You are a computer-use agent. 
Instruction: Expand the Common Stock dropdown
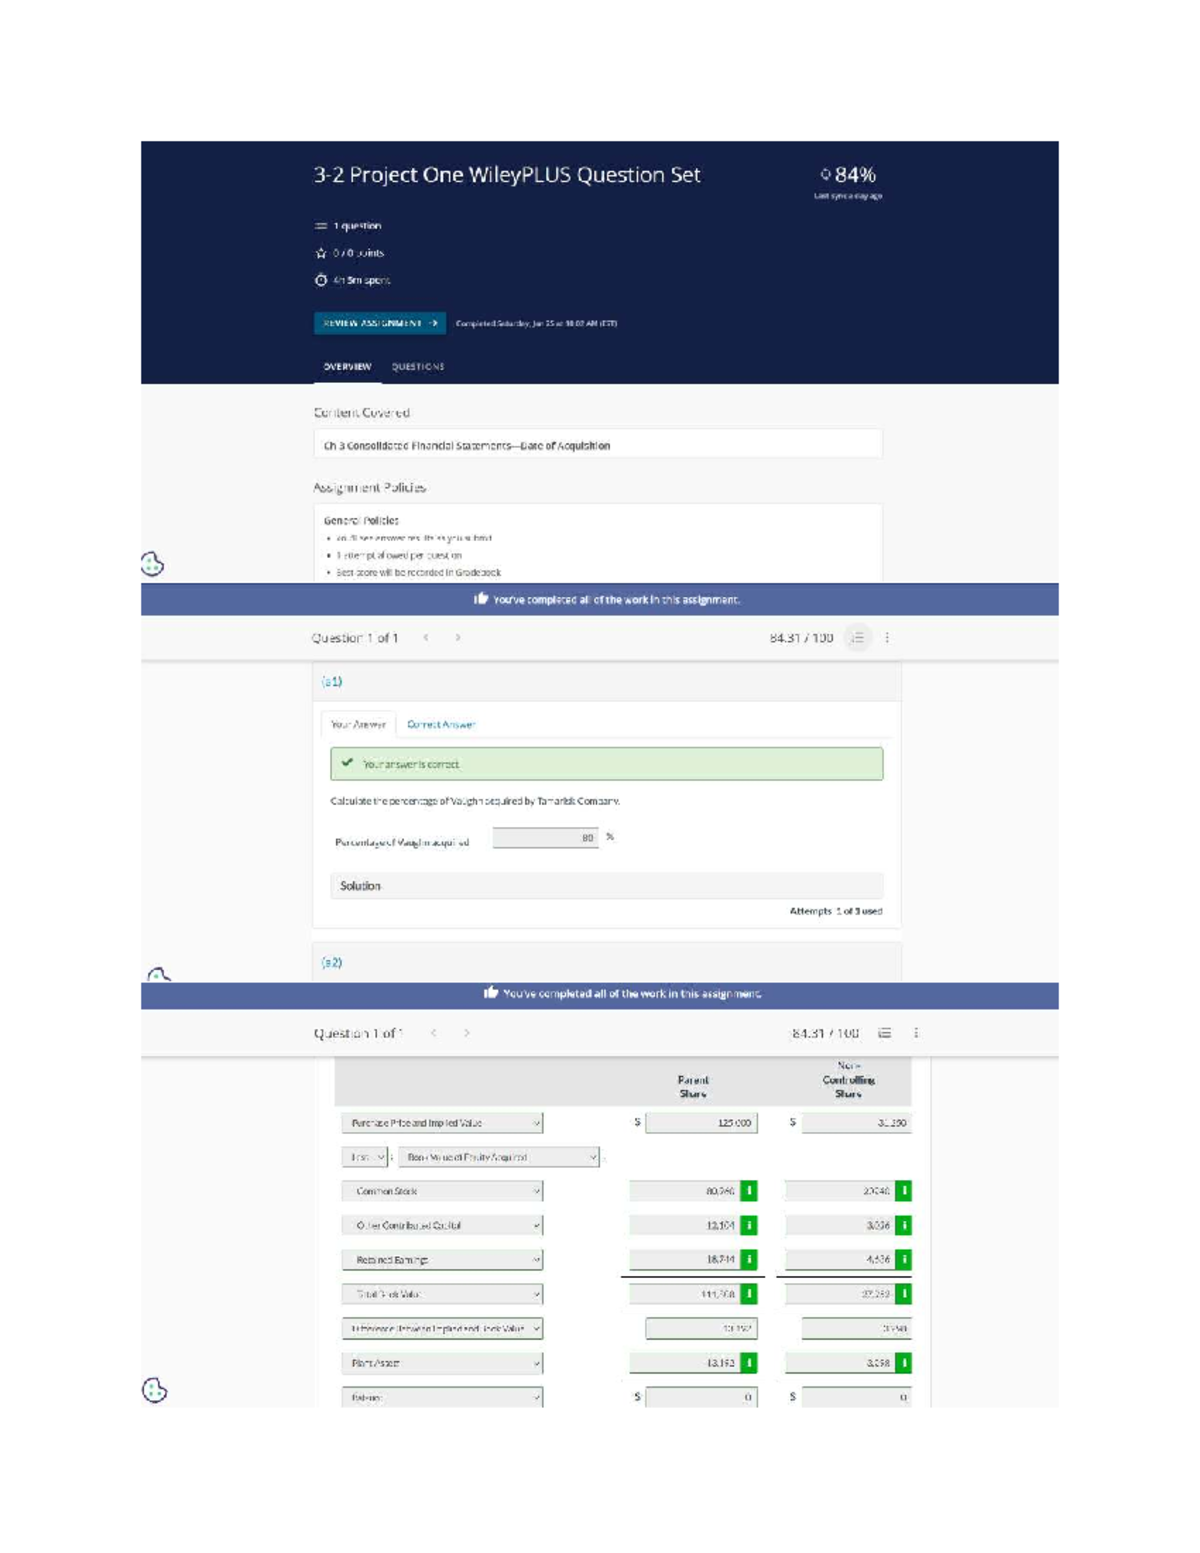[442, 1191]
